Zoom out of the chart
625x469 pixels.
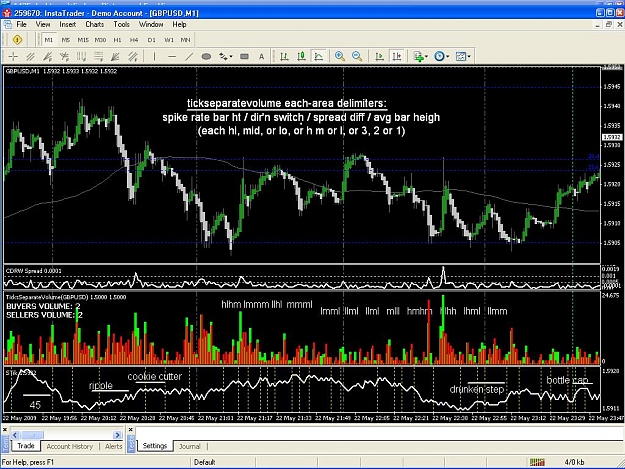coord(357,57)
